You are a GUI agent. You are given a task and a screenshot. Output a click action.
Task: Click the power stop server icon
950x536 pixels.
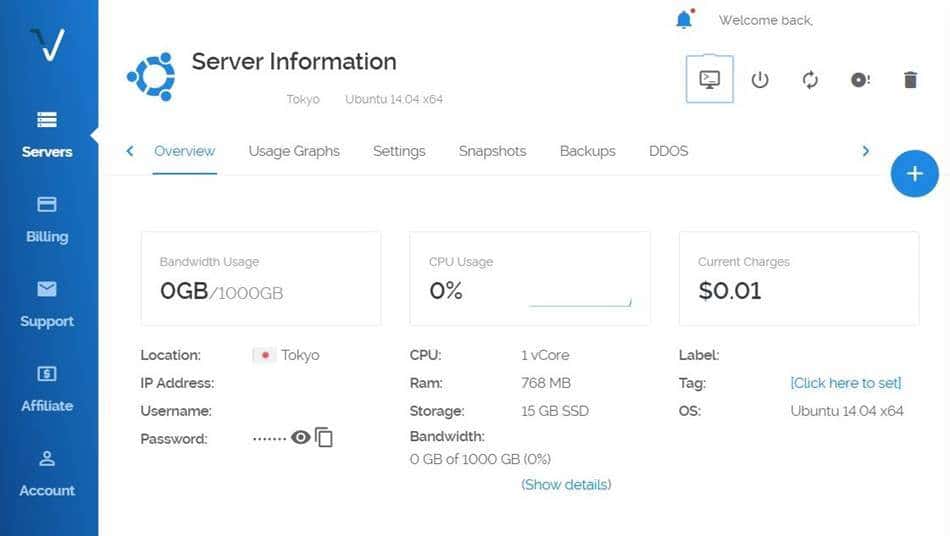760,80
